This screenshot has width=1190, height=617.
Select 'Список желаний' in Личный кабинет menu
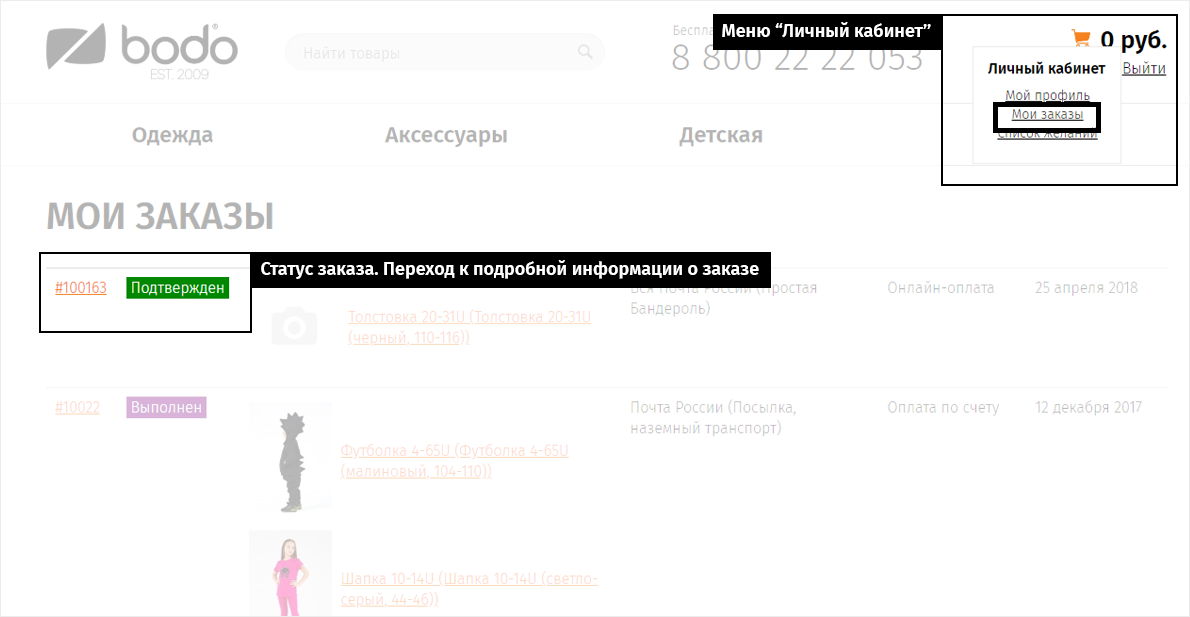click(x=1047, y=134)
